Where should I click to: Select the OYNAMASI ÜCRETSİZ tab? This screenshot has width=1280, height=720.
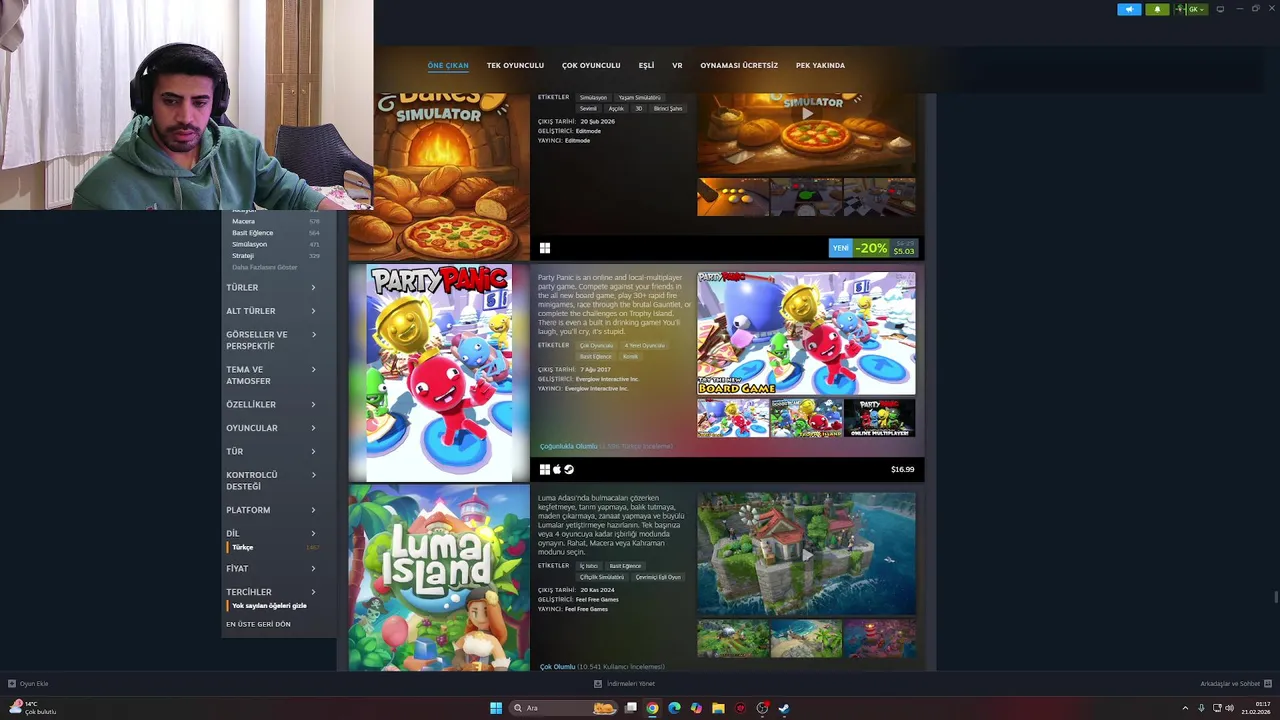739,65
